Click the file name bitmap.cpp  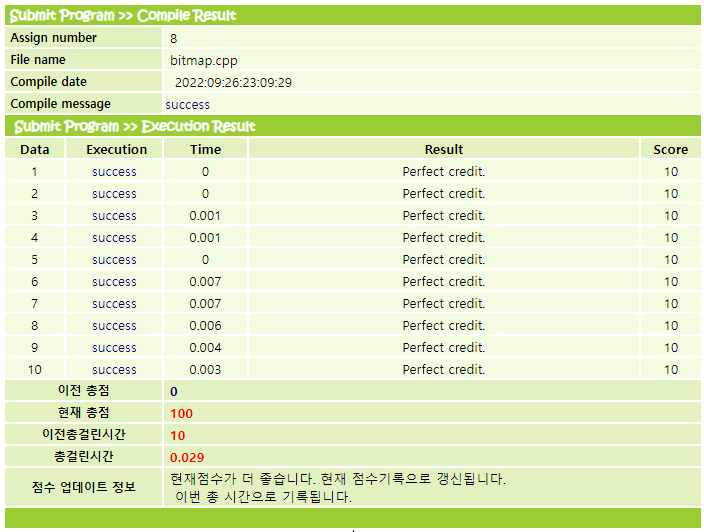point(204,61)
